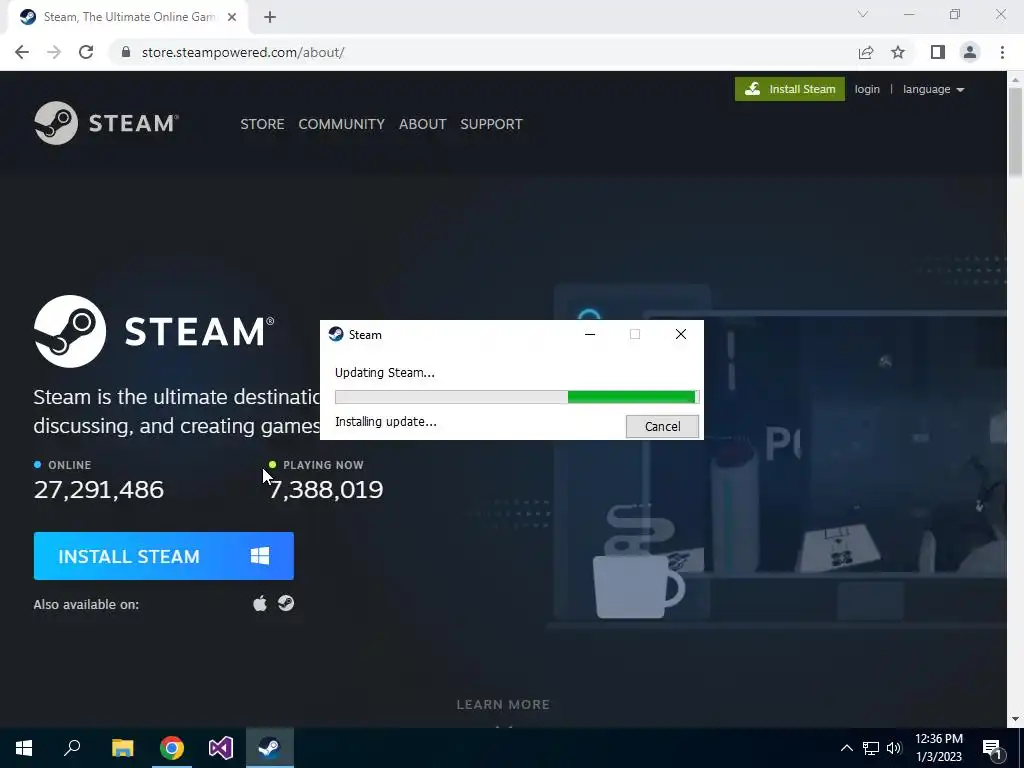The image size is (1024, 768).
Task: Share this page icon in address bar
Action: pyautogui.click(x=866, y=52)
